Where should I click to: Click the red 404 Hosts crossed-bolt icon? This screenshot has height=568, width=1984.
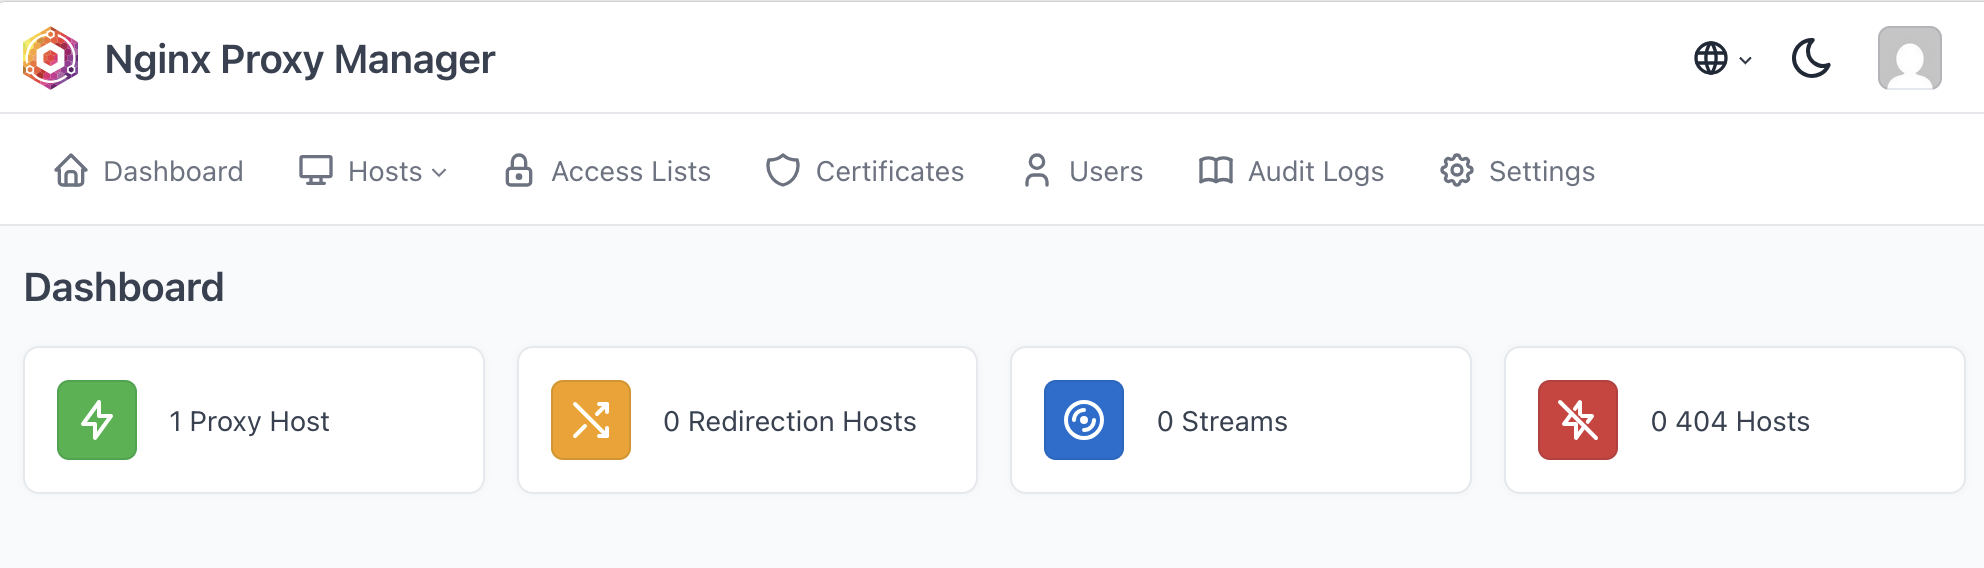pos(1578,420)
